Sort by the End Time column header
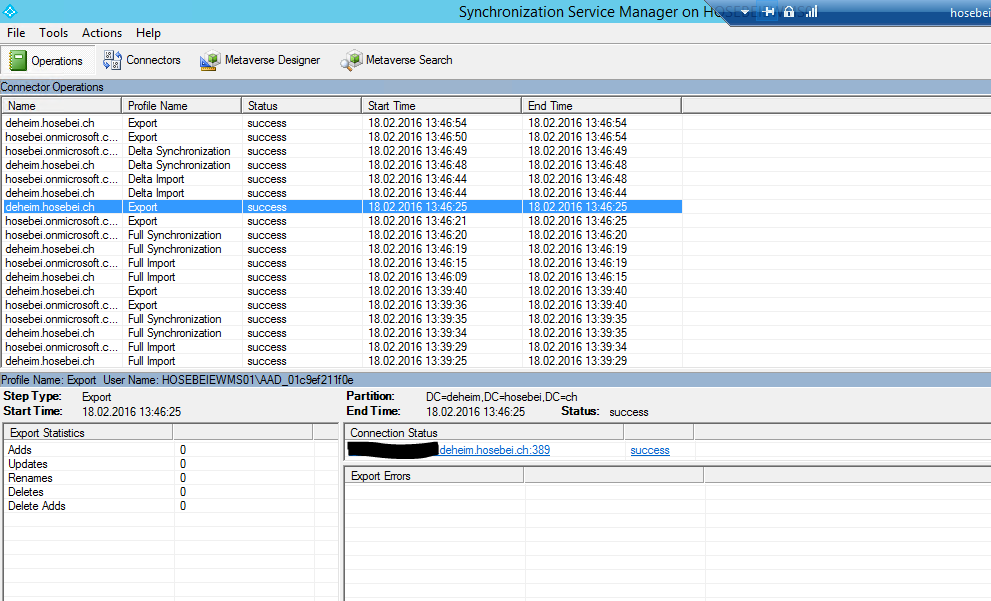Viewport: 991px width, 601px height. tap(601, 106)
